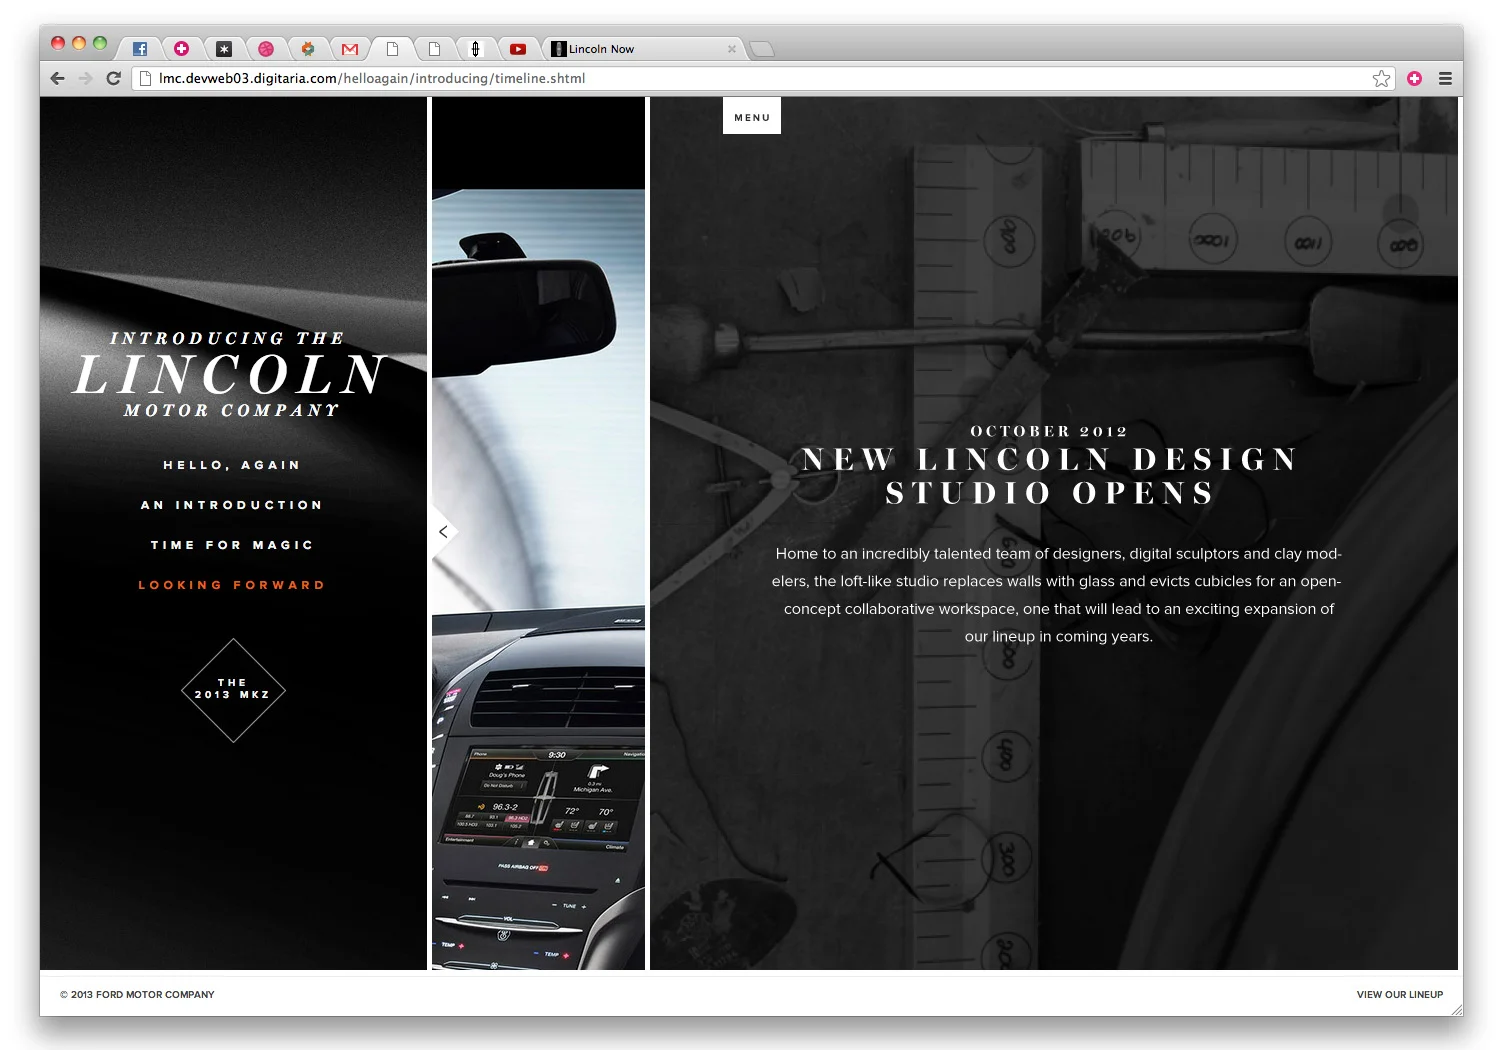Open An Introduction section
Image resolution: width=1503 pixels, height=1050 pixels.
[232, 505]
